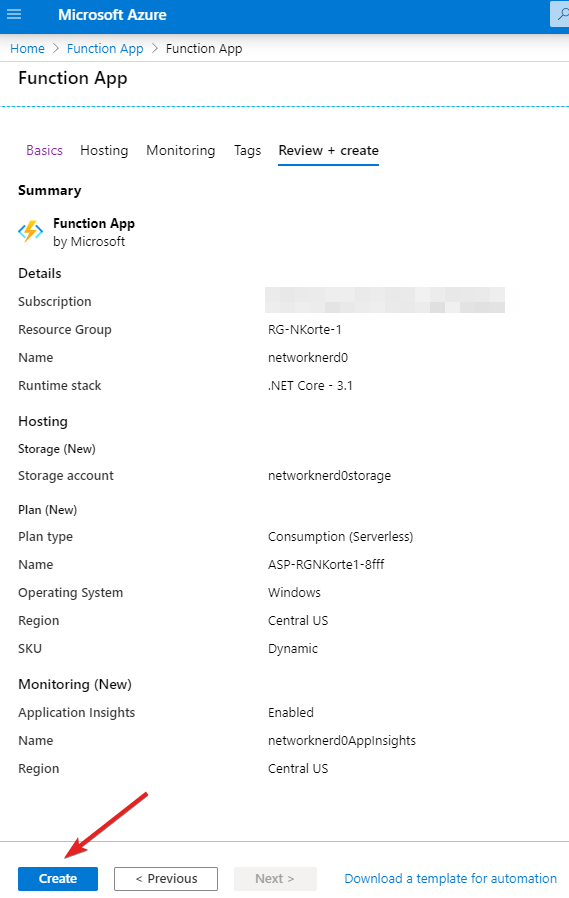Click the disabled Next button

point(275,879)
